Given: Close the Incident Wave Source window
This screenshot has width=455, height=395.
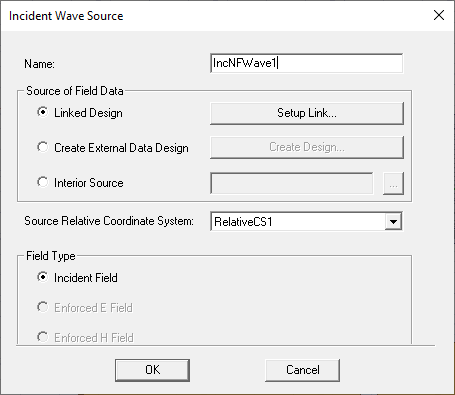Looking at the screenshot, I should tap(439, 15).
